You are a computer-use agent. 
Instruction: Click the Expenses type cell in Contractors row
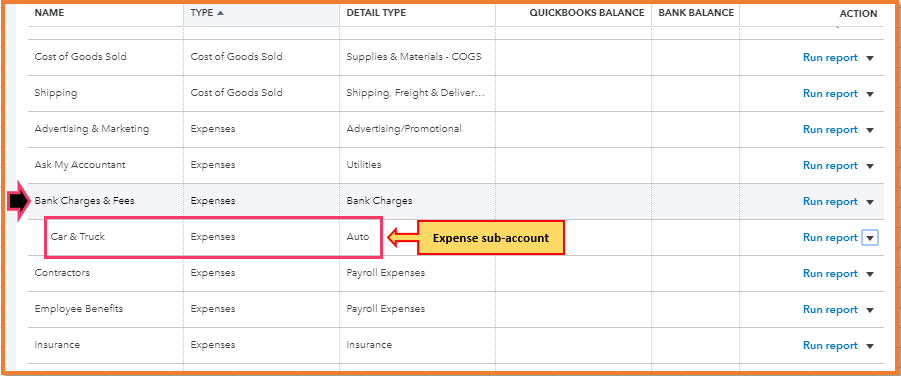pos(213,273)
